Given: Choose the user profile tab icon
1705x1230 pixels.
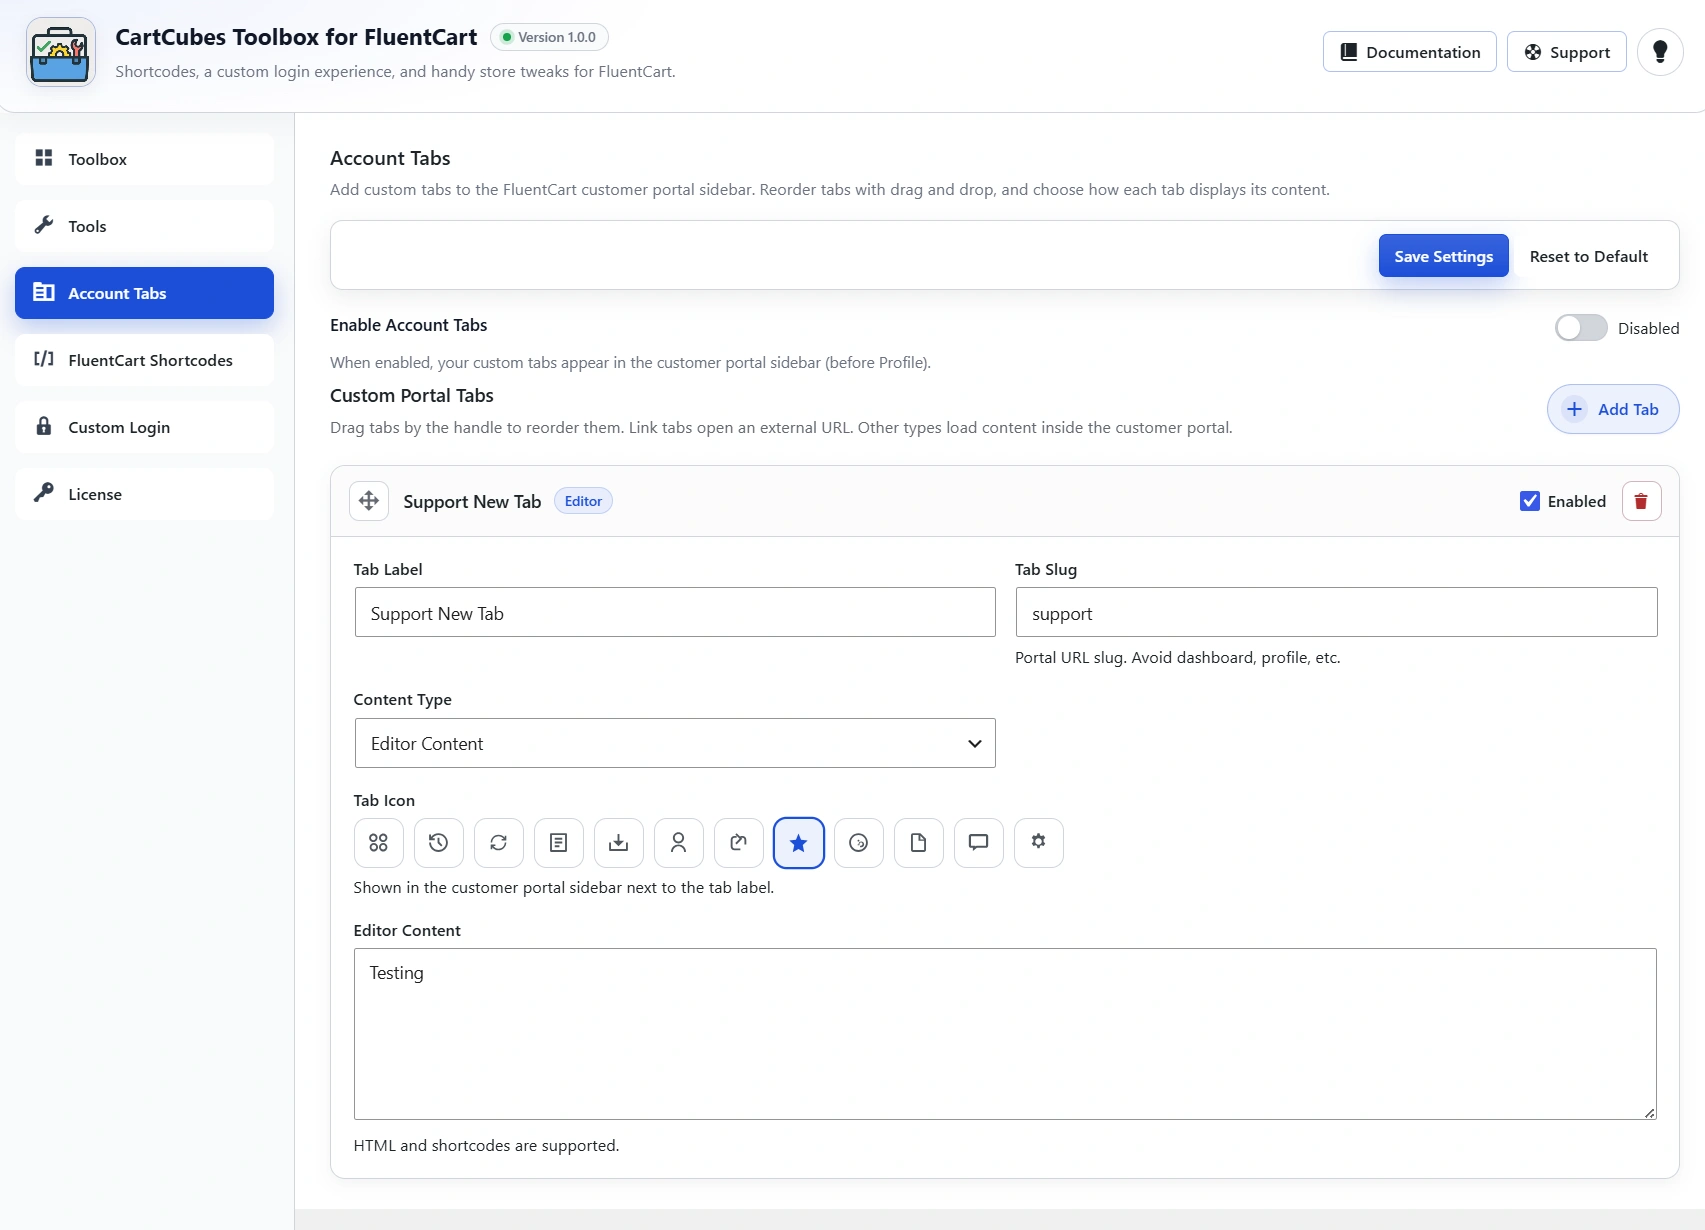Looking at the screenshot, I should point(678,843).
